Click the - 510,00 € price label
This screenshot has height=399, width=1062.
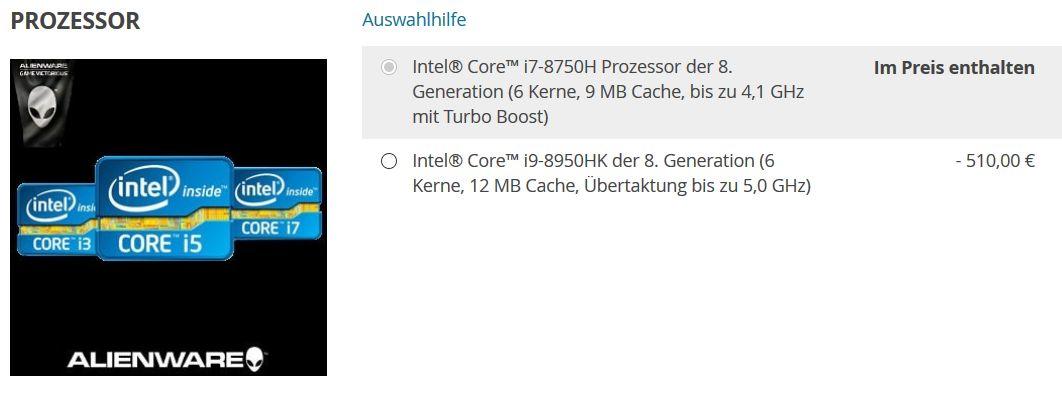pos(995,161)
